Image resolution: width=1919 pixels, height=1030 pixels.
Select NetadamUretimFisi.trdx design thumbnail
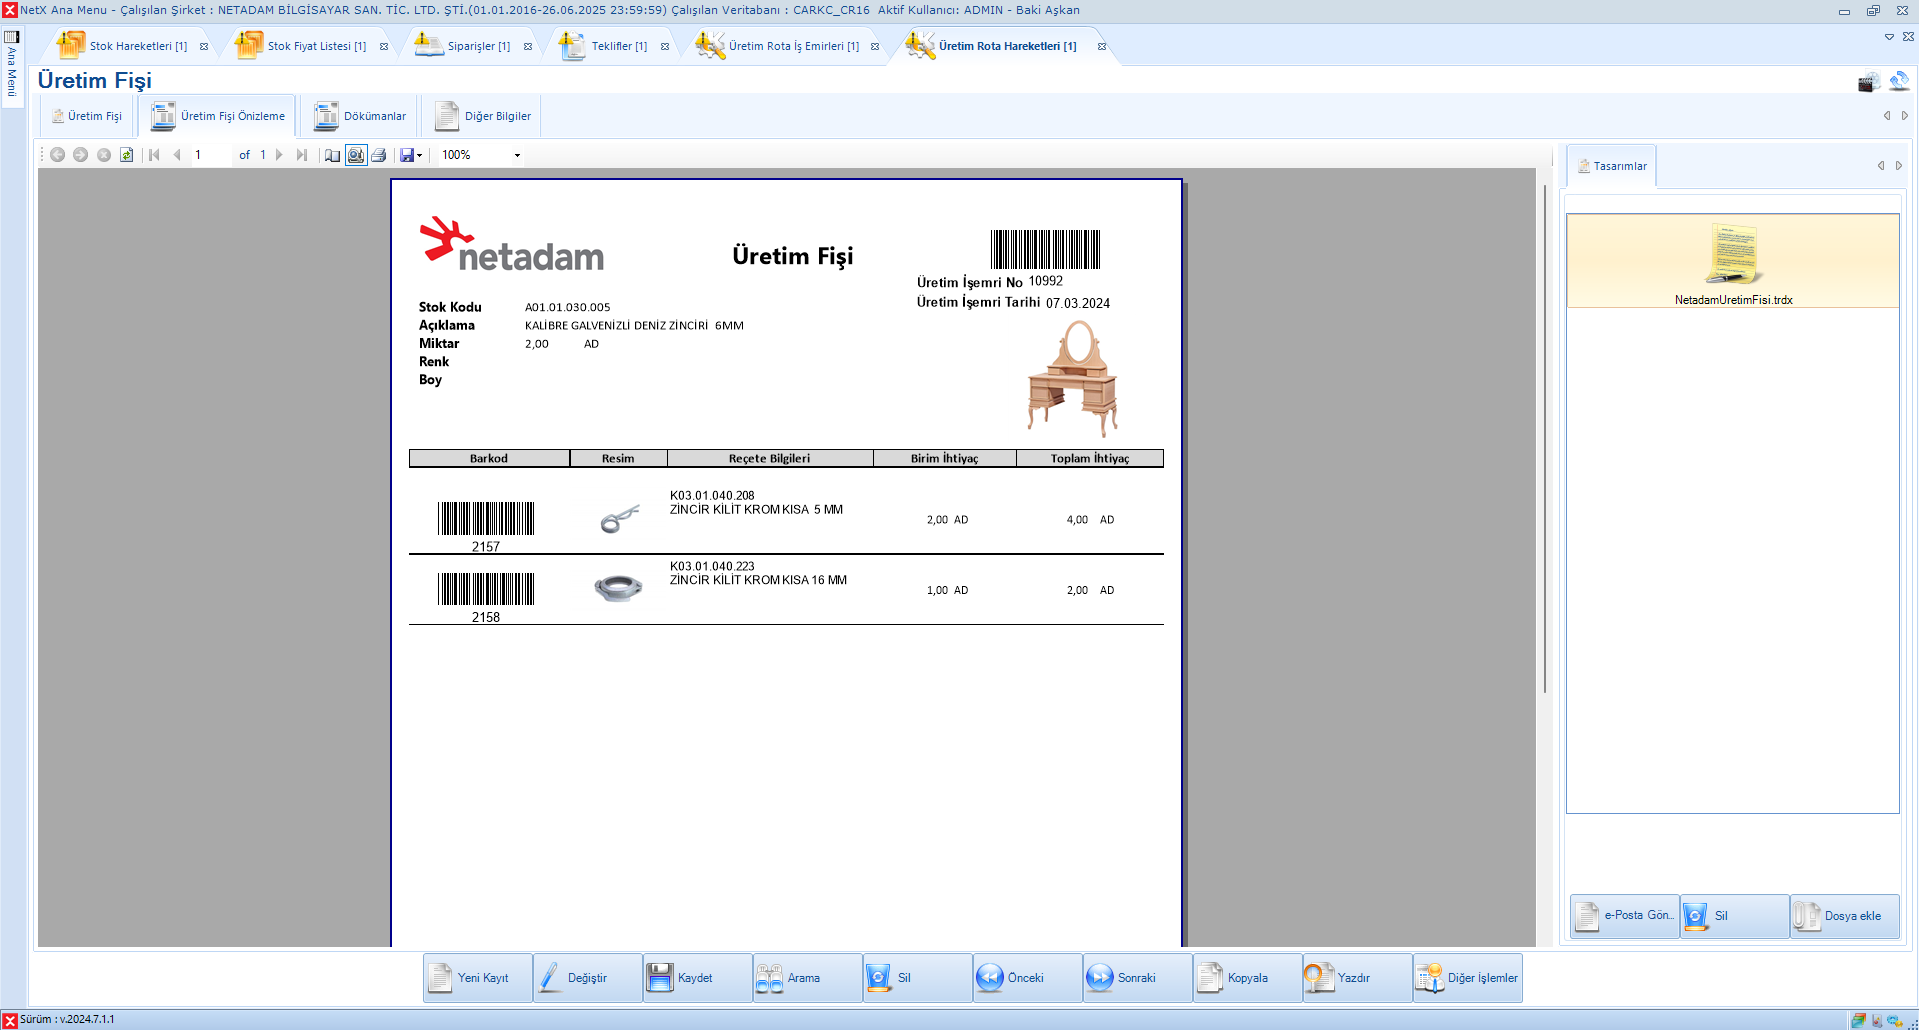tap(1733, 262)
